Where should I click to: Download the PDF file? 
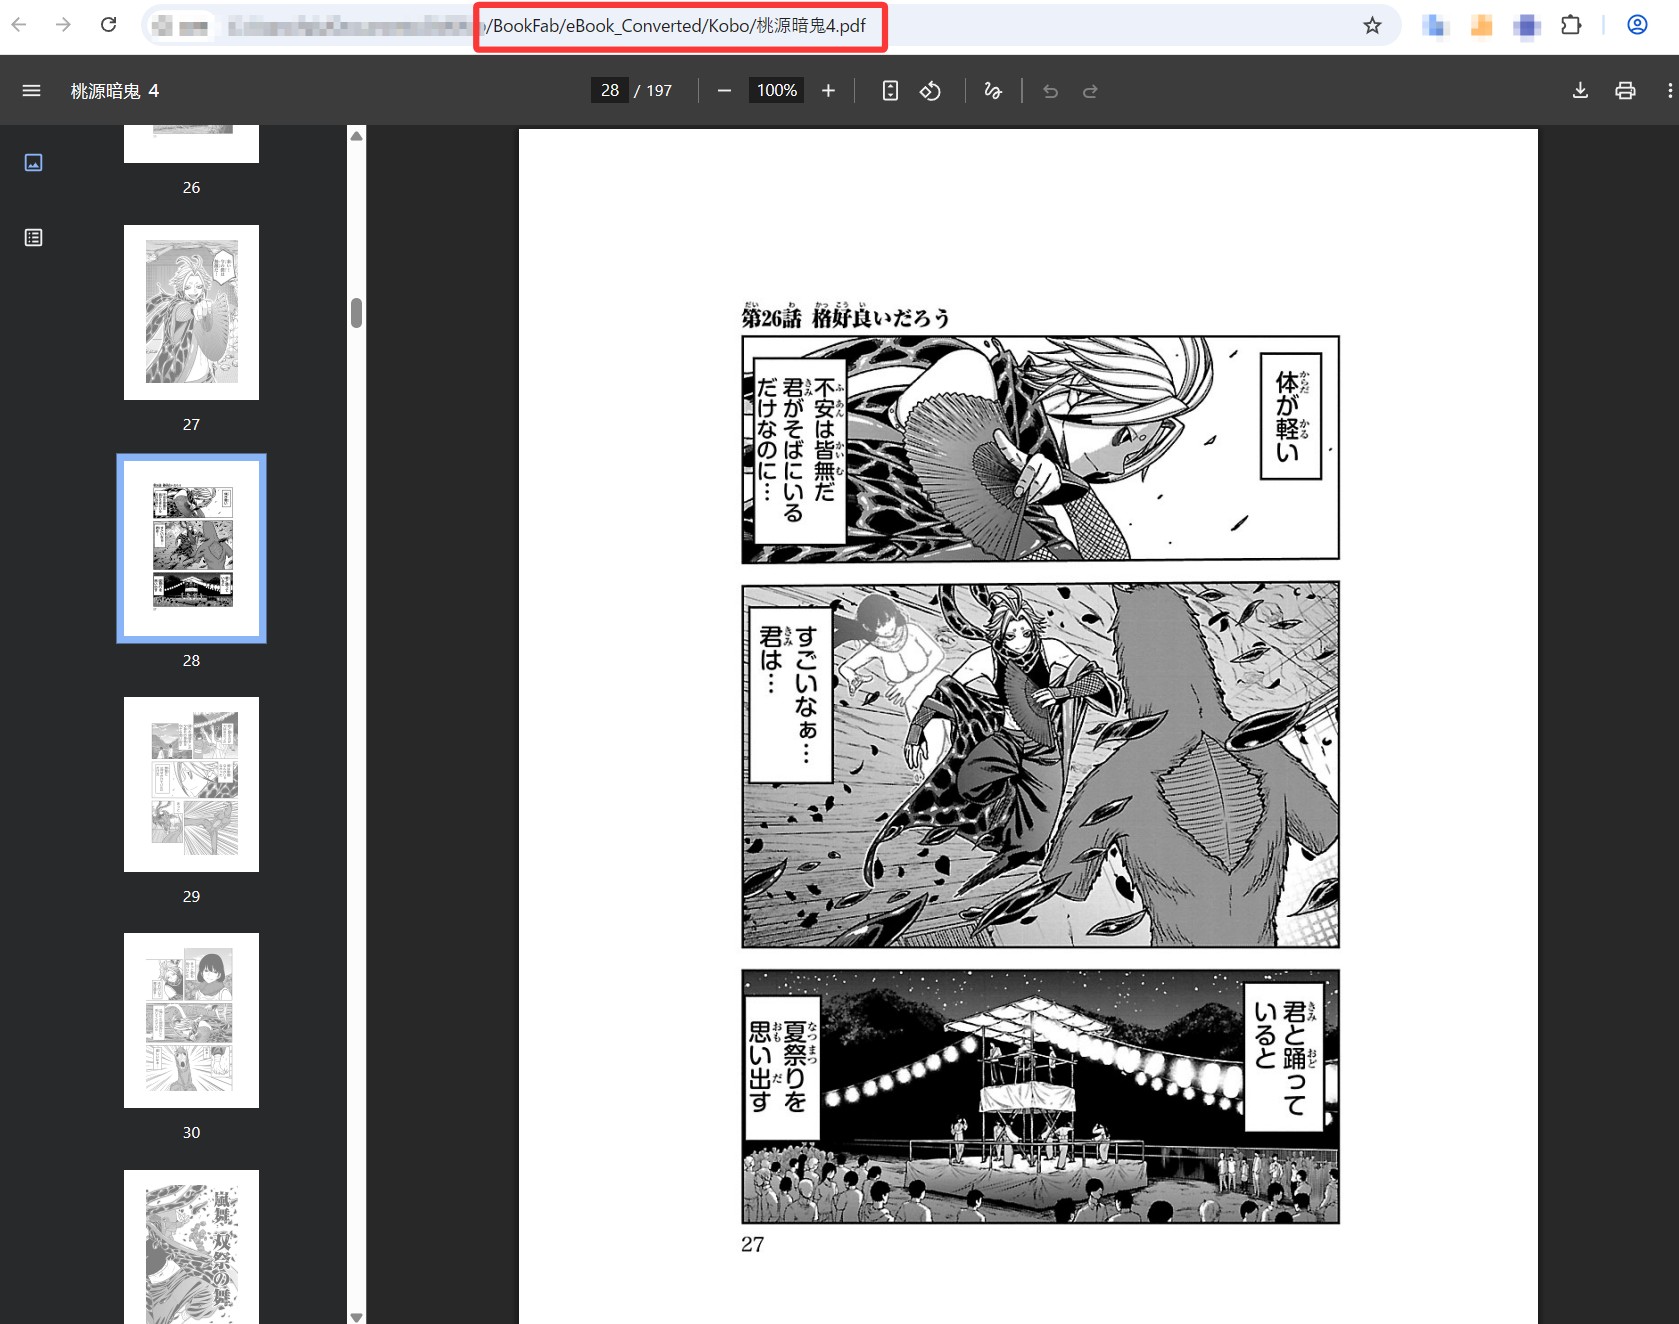pyautogui.click(x=1580, y=91)
